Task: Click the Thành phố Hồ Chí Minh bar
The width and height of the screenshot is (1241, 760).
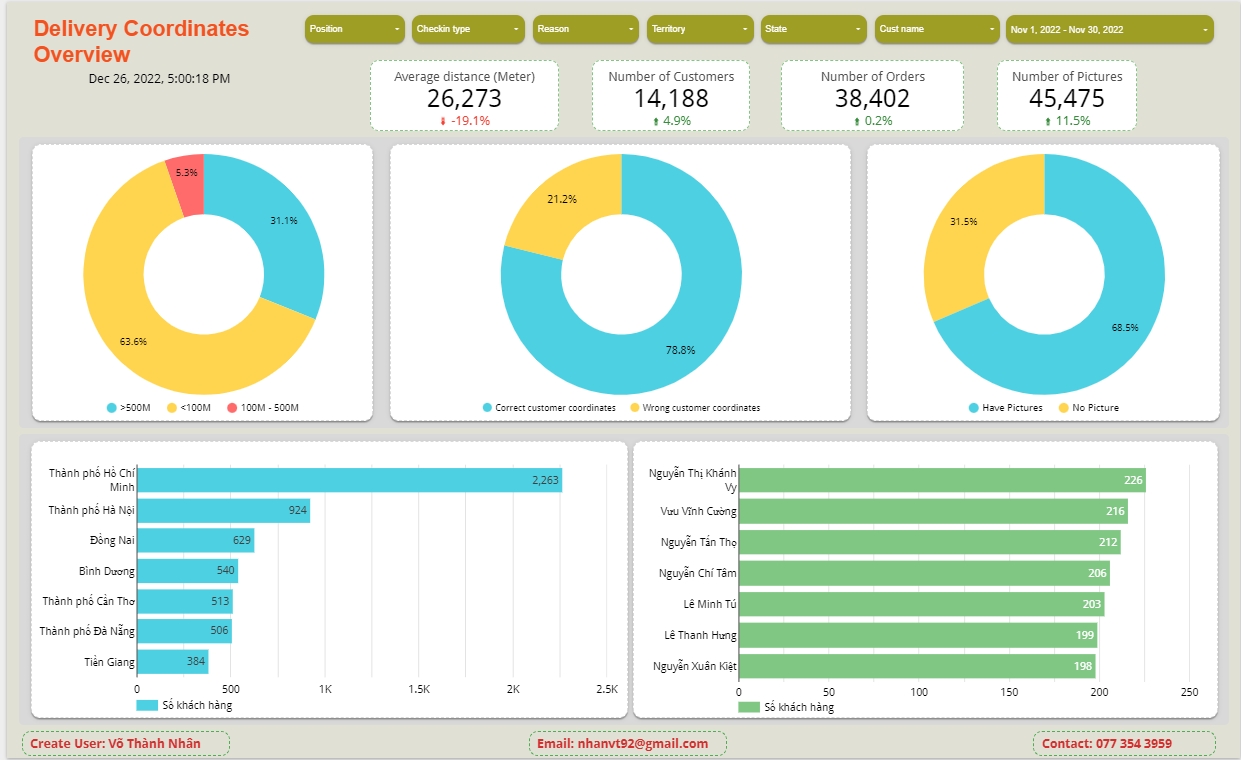Action: (x=349, y=480)
